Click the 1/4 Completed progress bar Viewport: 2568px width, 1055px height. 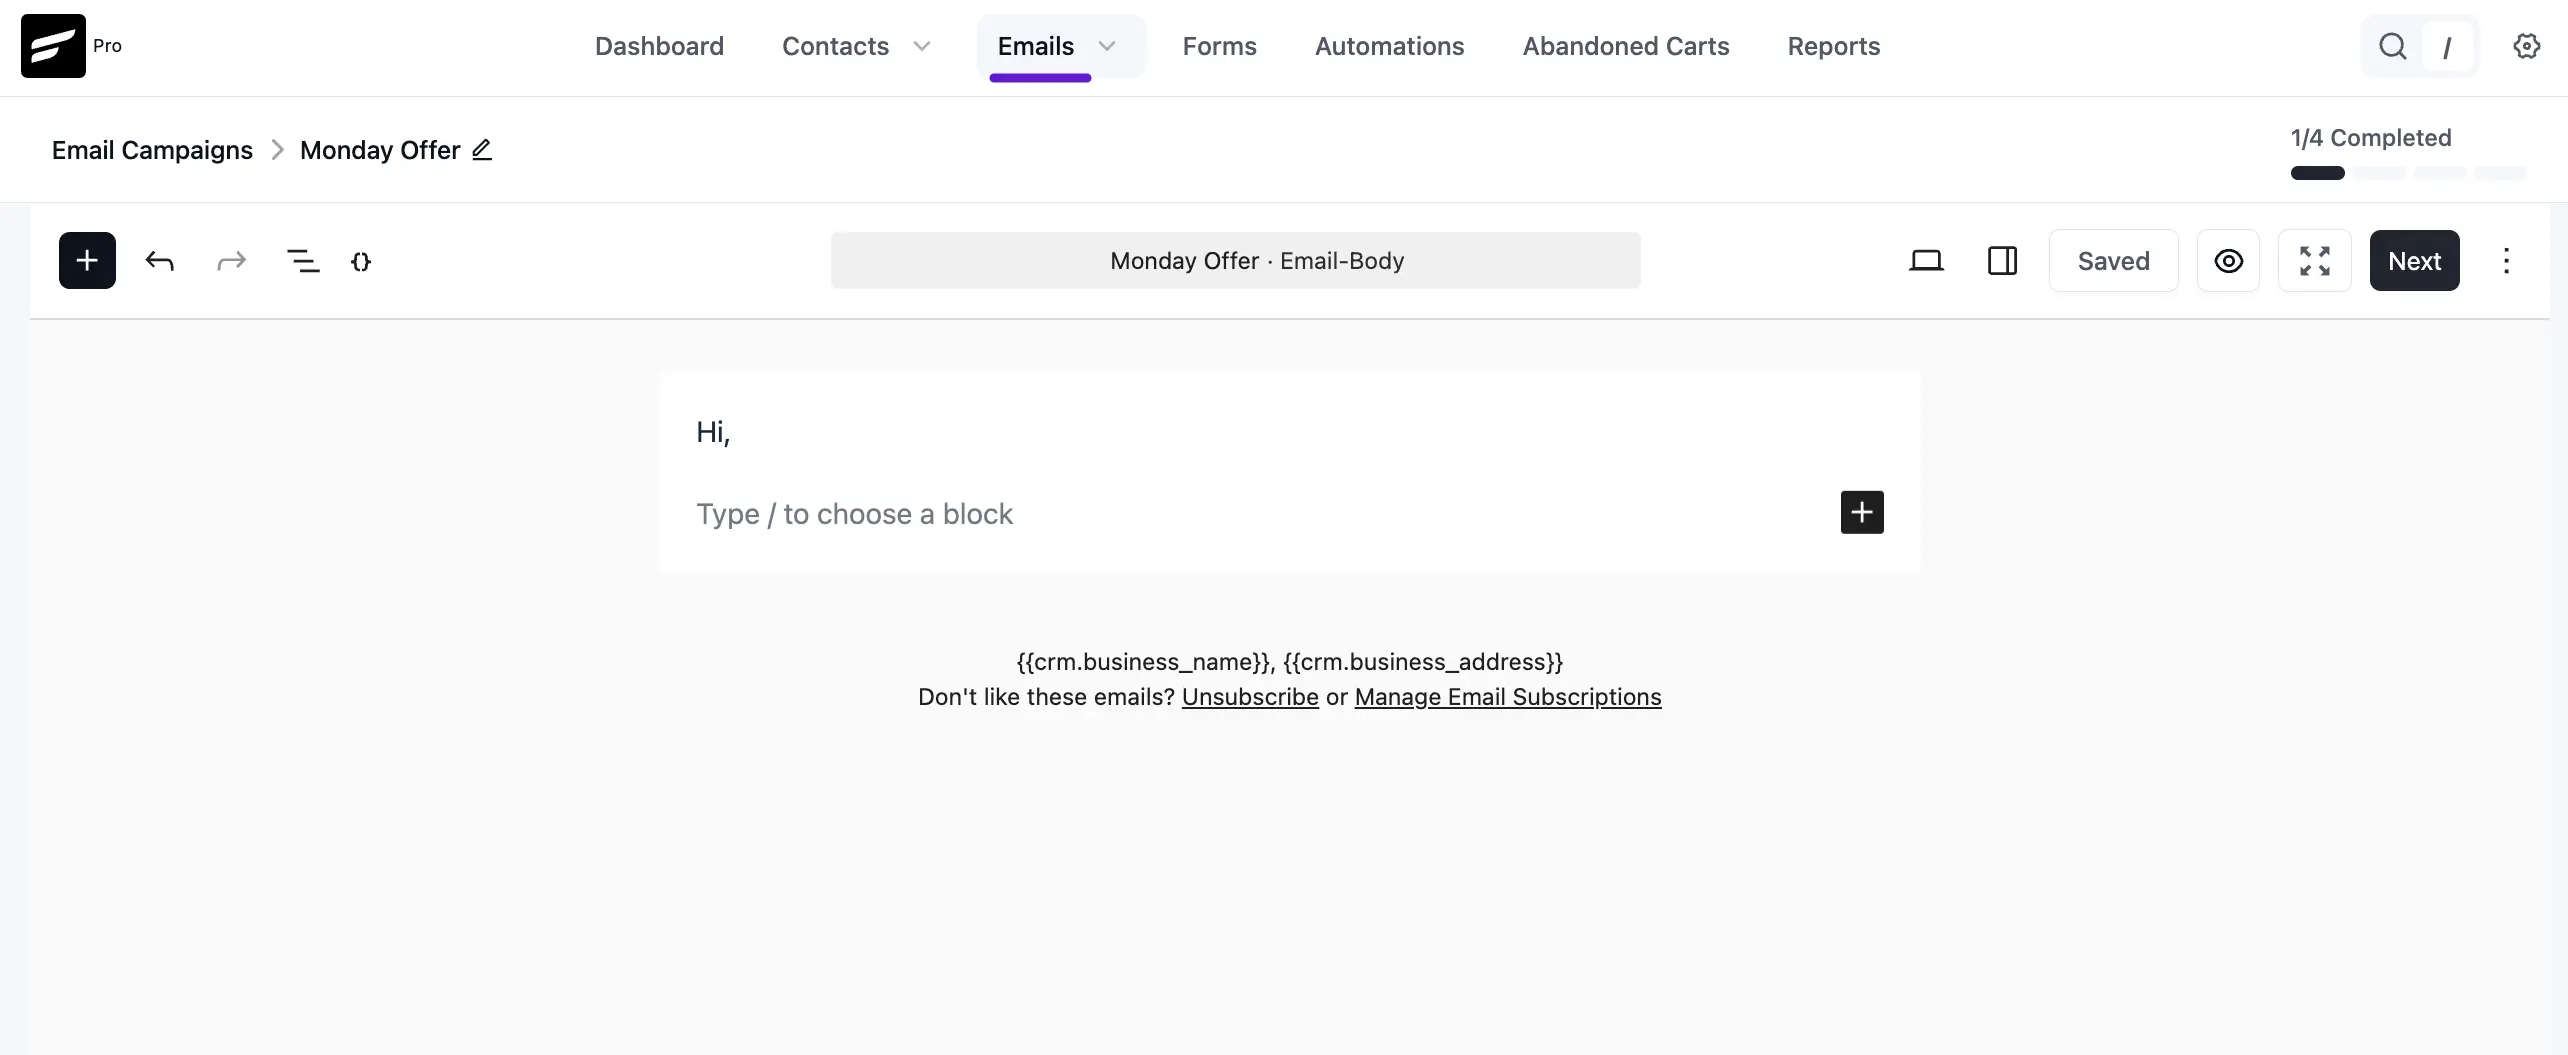coord(2408,173)
